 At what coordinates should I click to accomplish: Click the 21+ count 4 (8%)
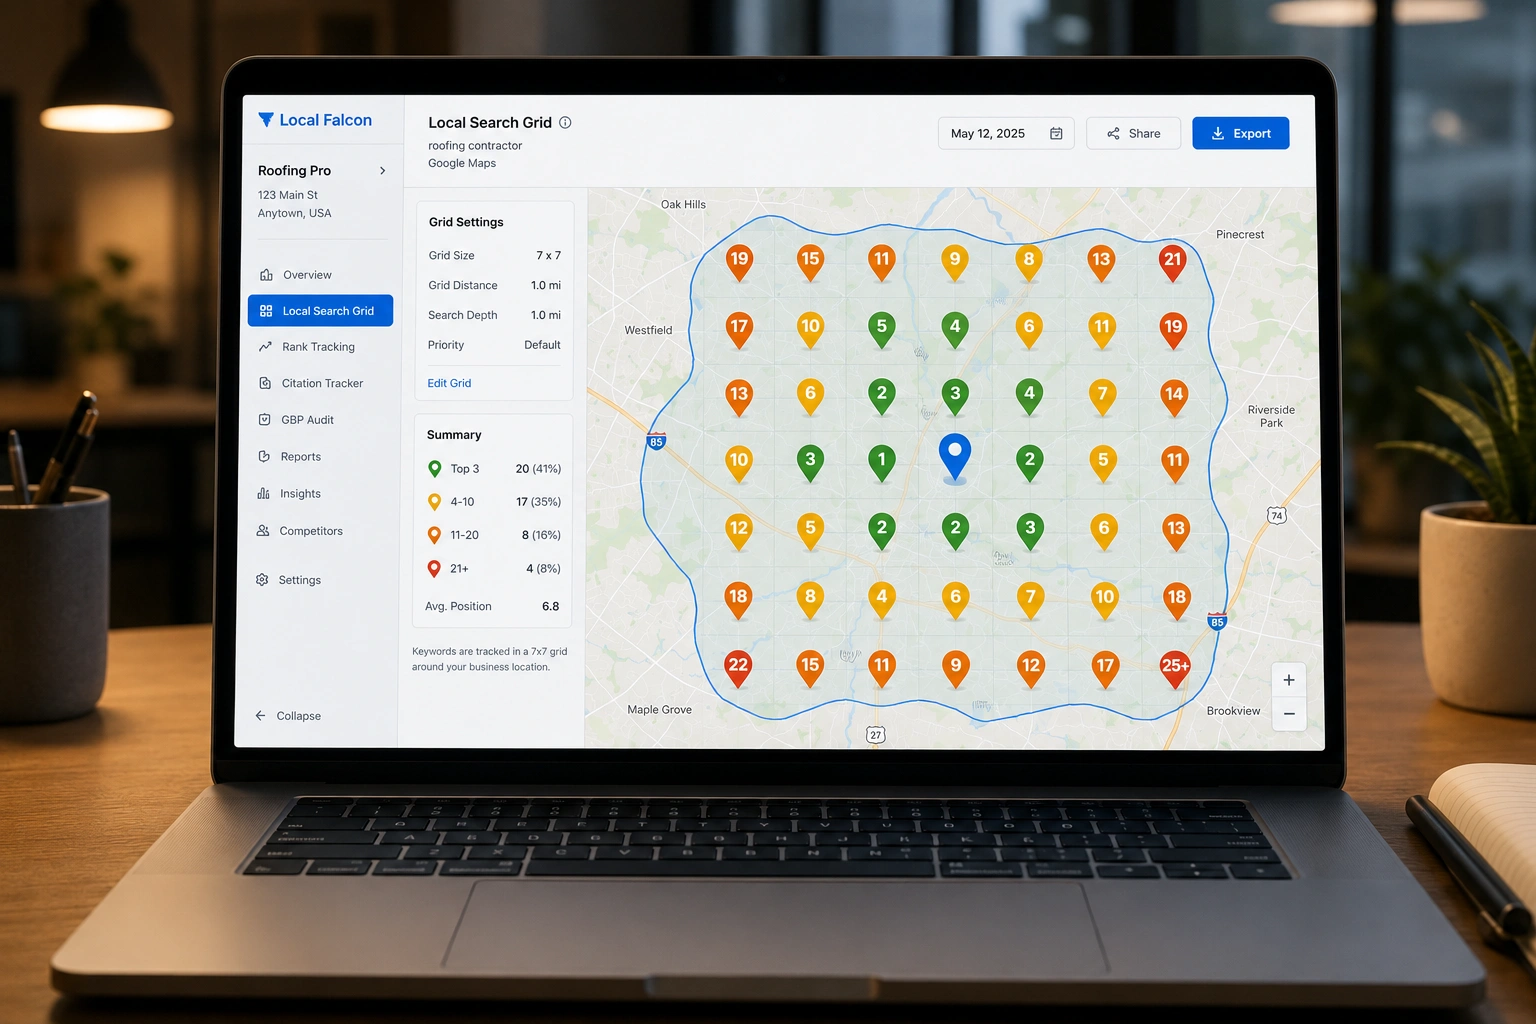click(x=543, y=569)
